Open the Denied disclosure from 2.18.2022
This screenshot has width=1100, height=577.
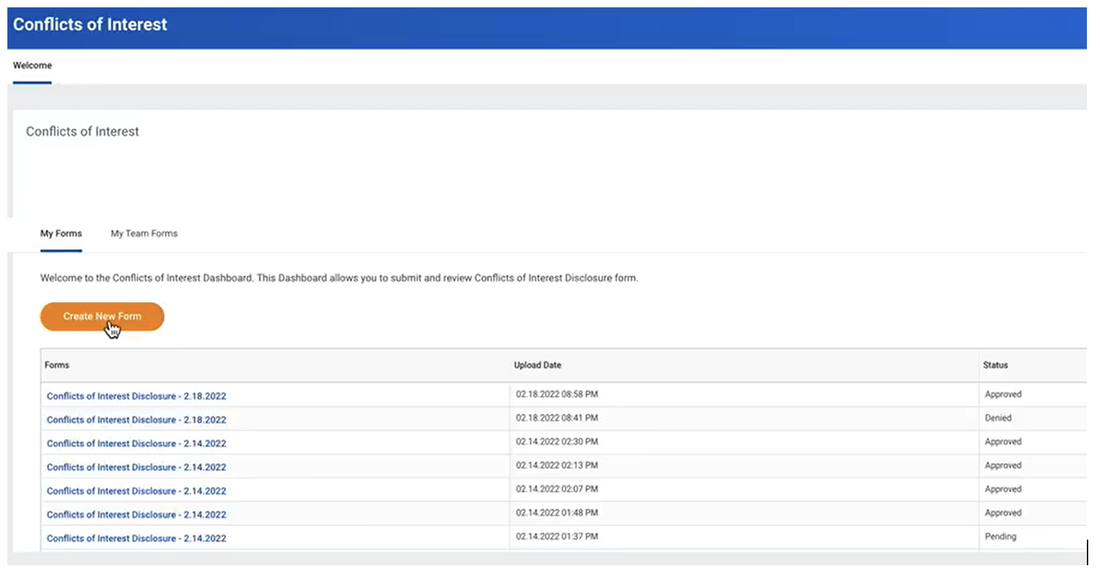135,419
